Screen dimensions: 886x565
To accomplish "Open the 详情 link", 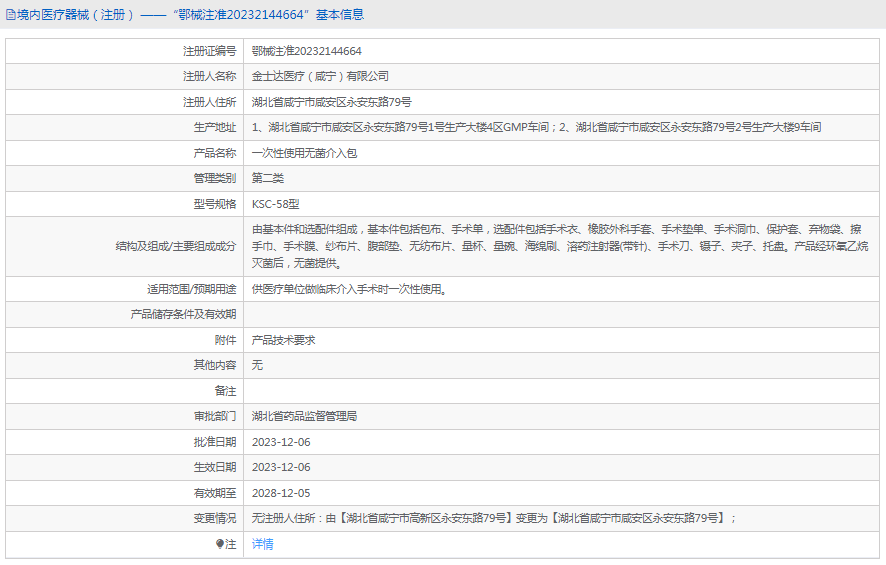I will (262, 544).
